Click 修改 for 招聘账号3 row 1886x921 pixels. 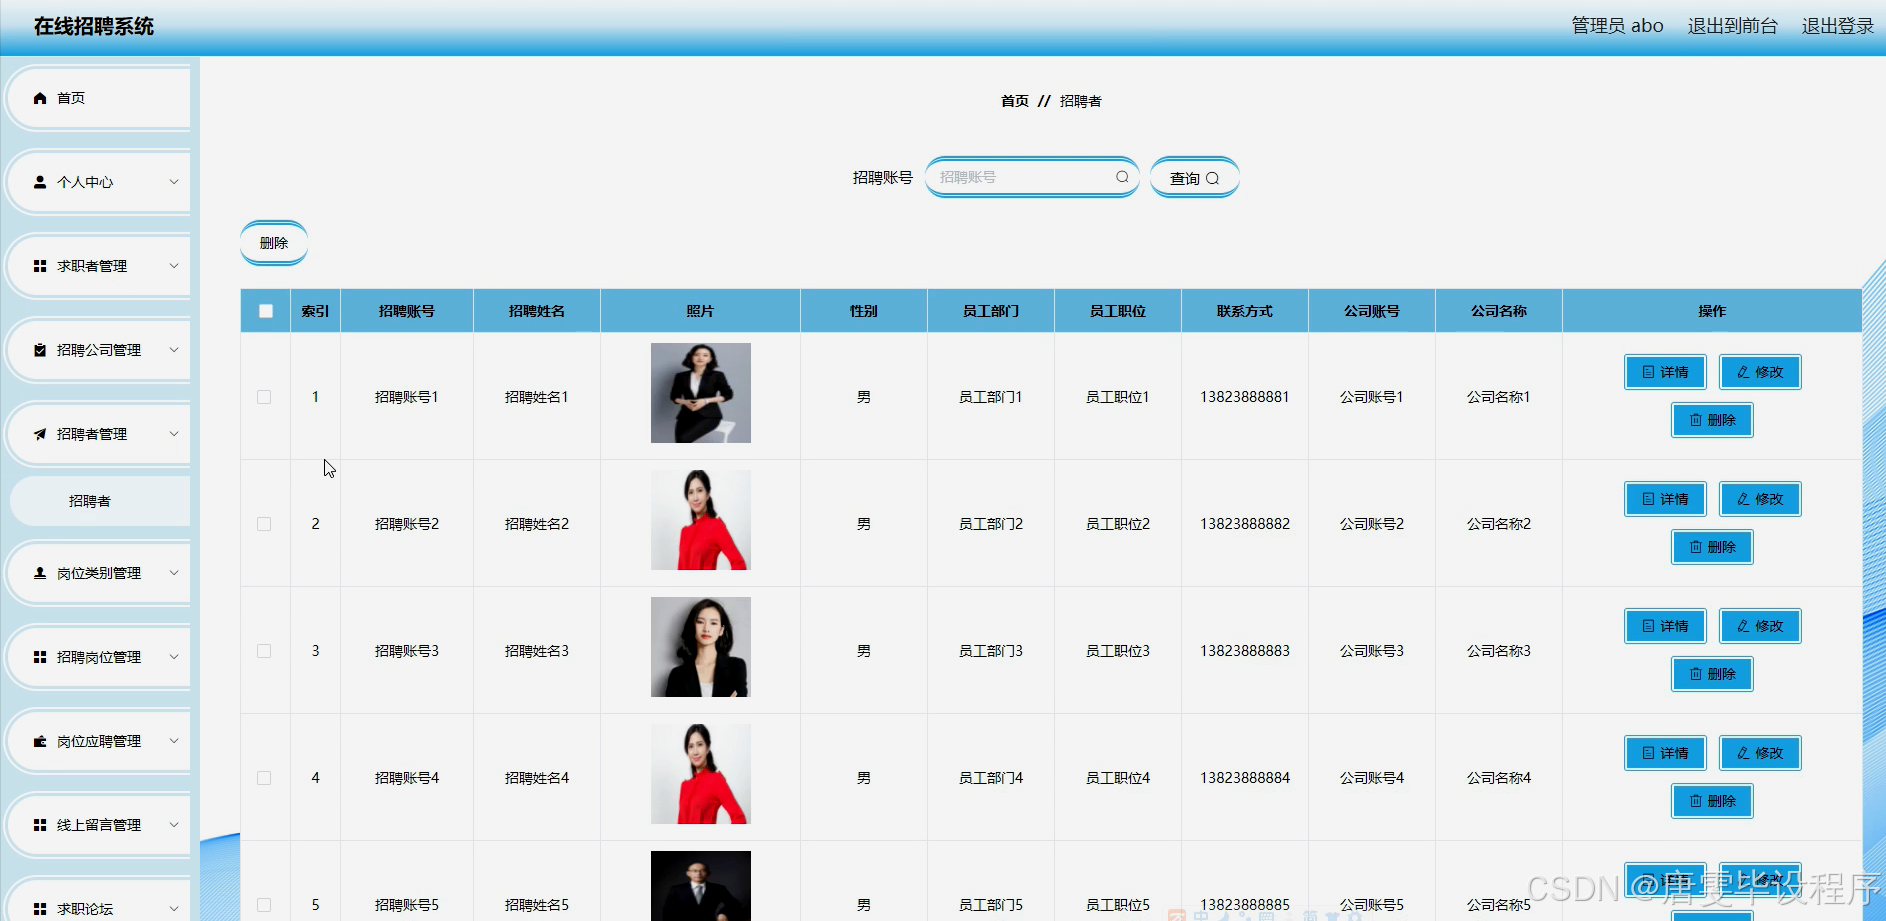click(1760, 626)
